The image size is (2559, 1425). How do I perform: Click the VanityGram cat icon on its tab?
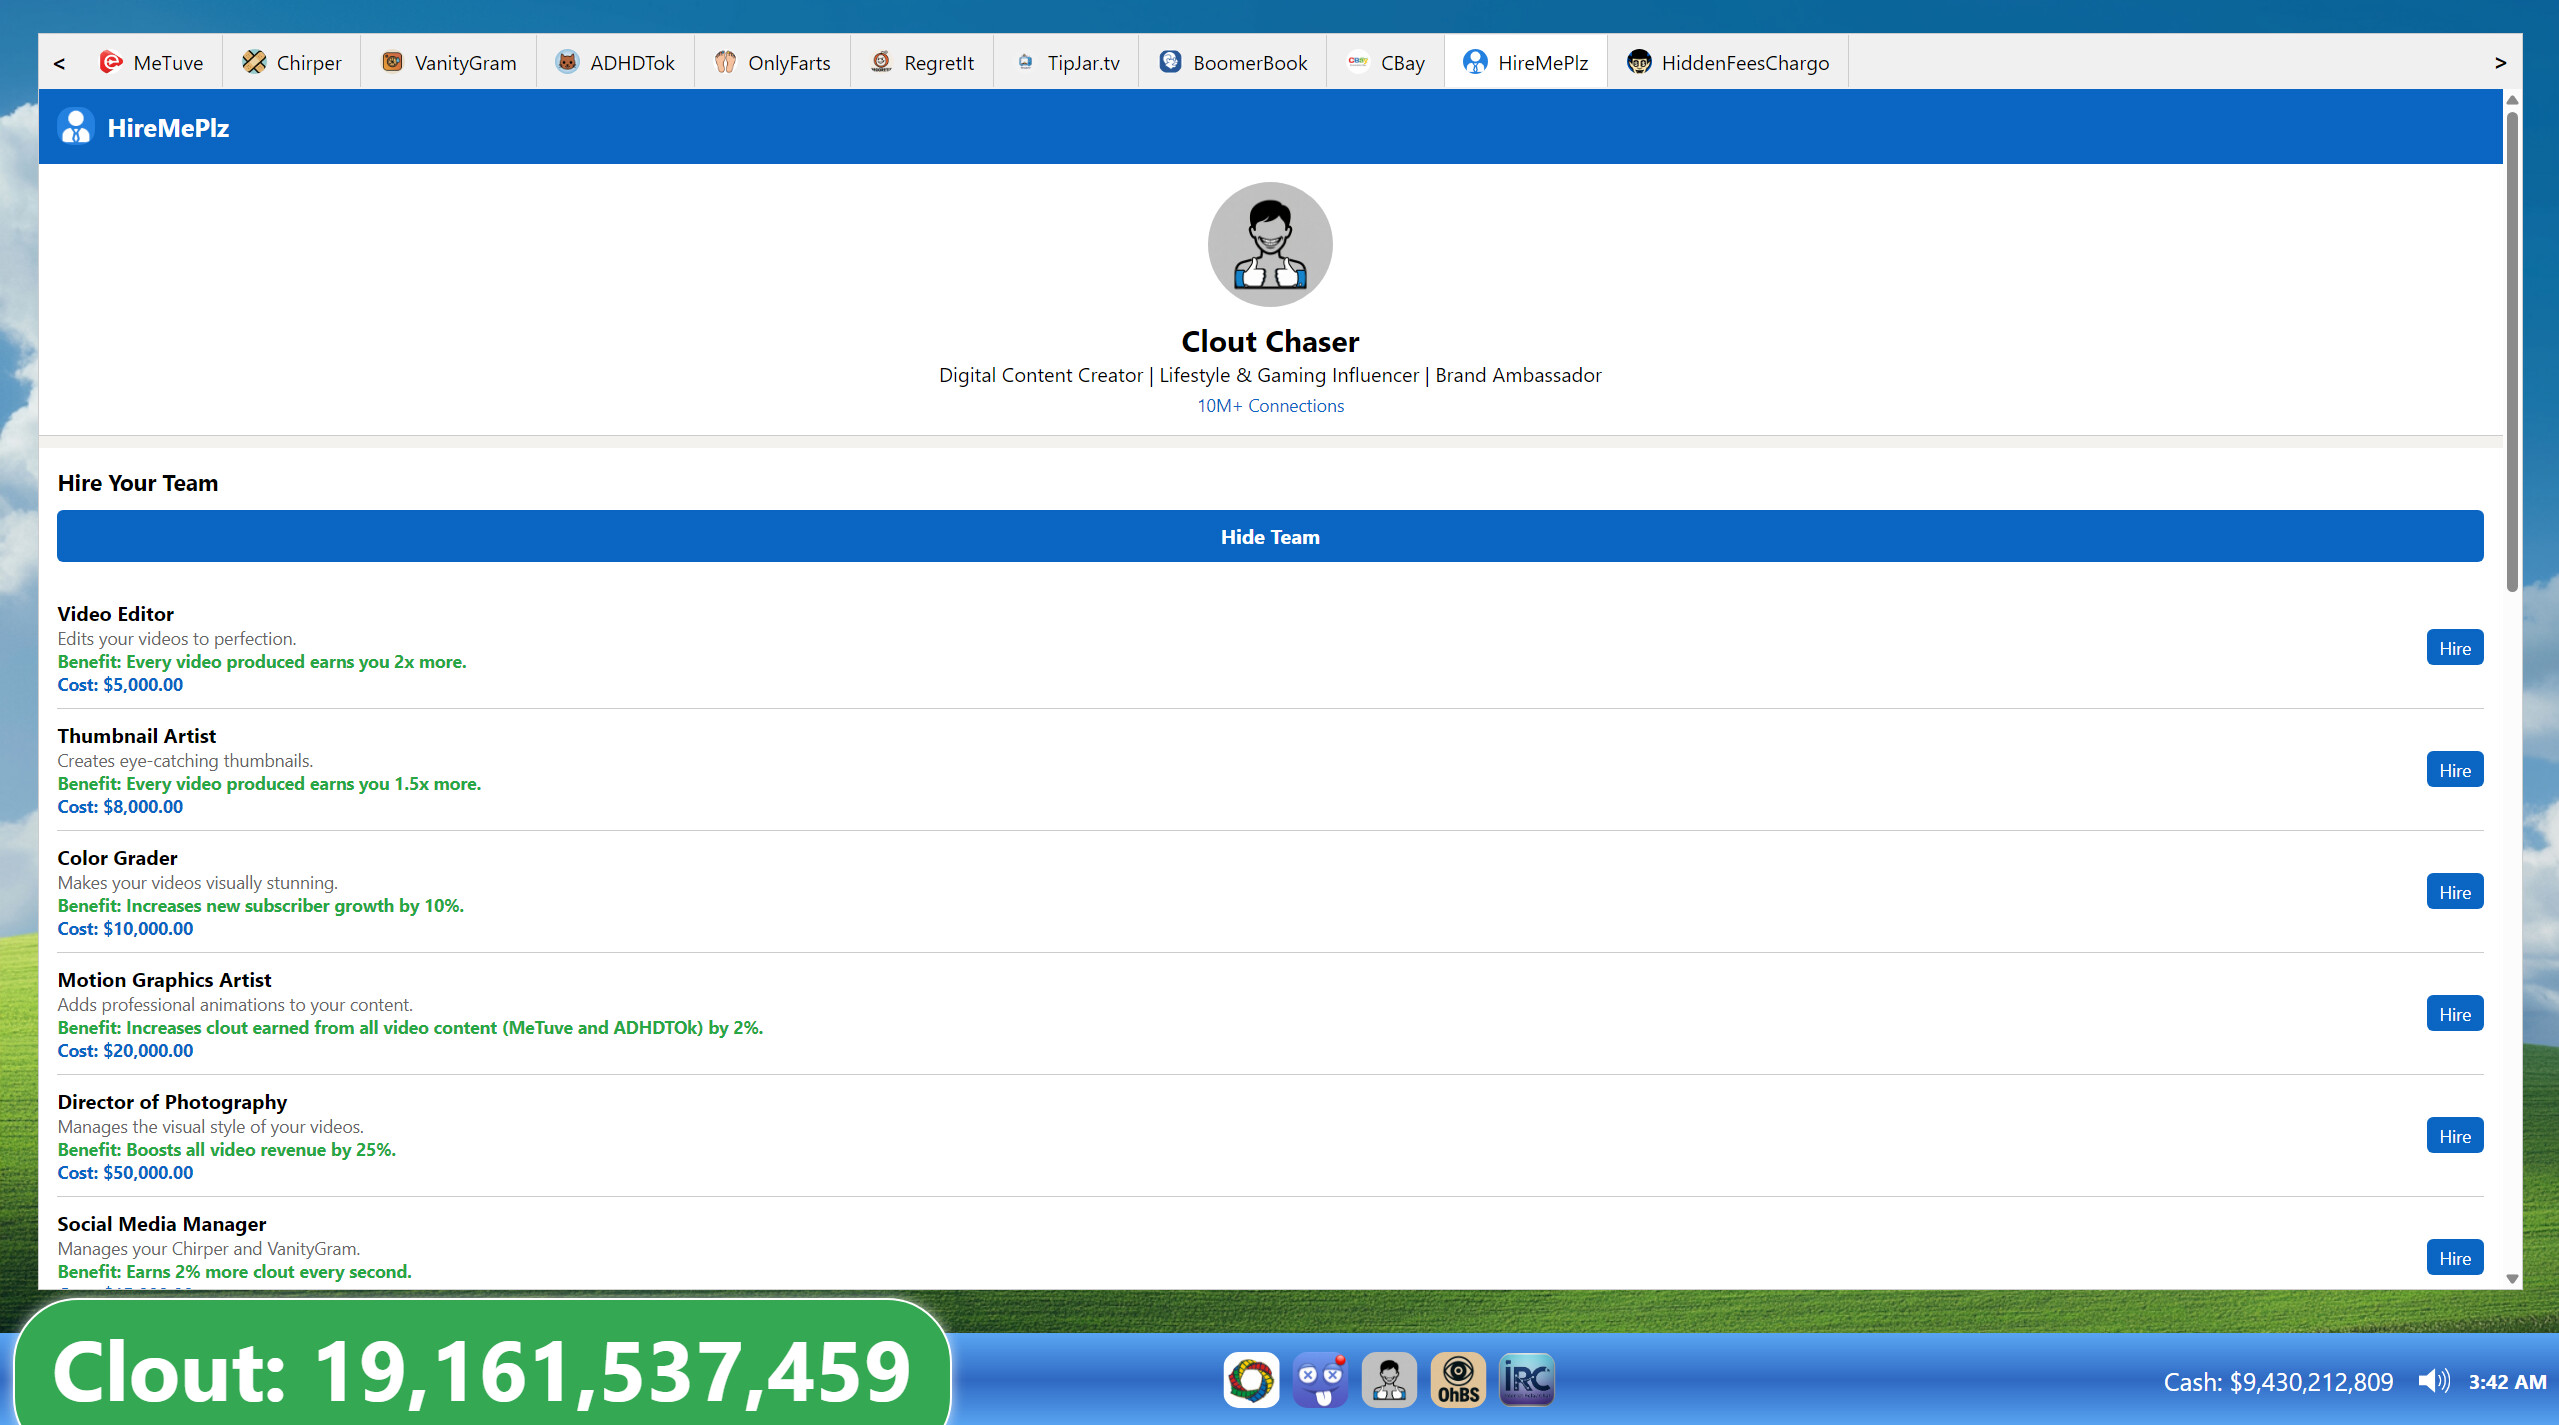[391, 62]
